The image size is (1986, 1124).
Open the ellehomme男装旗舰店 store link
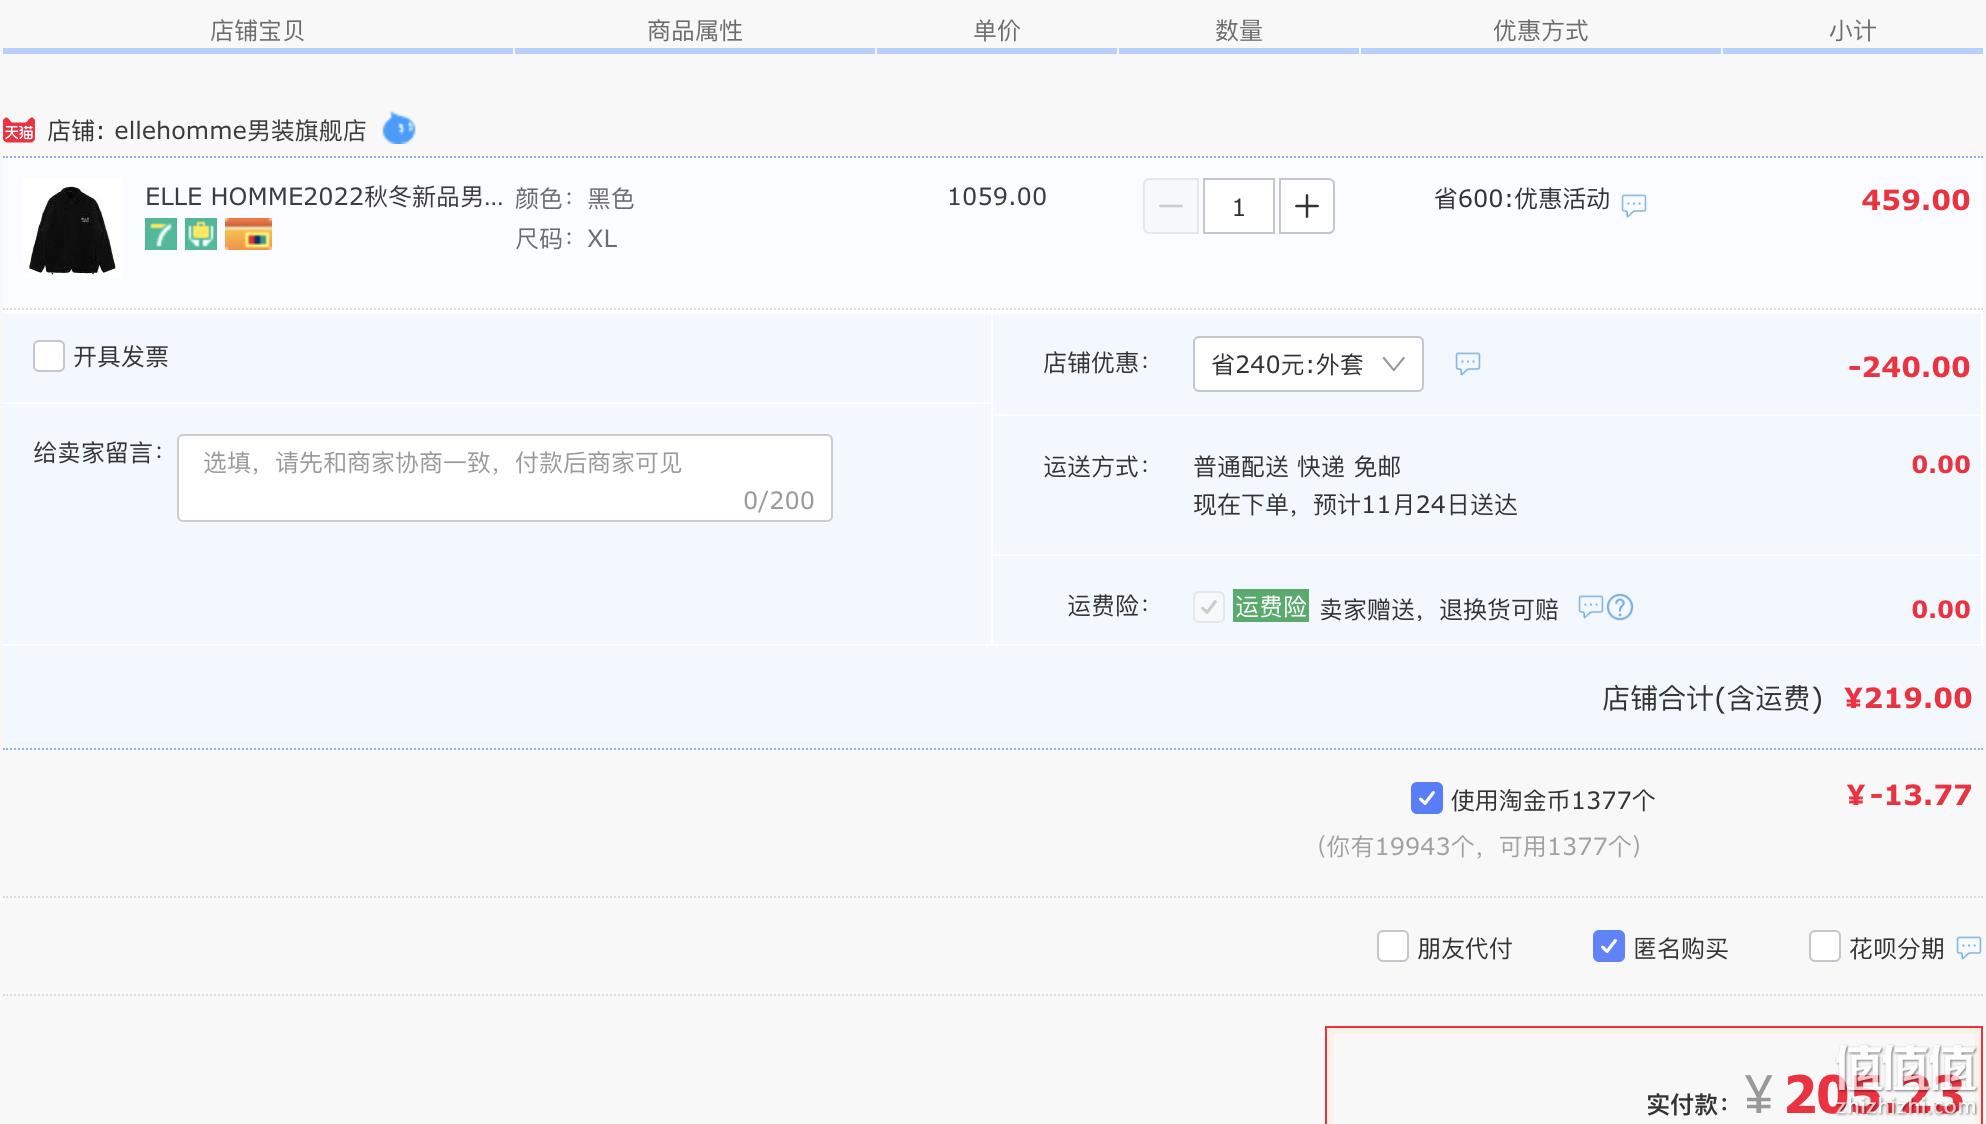[x=240, y=131]
